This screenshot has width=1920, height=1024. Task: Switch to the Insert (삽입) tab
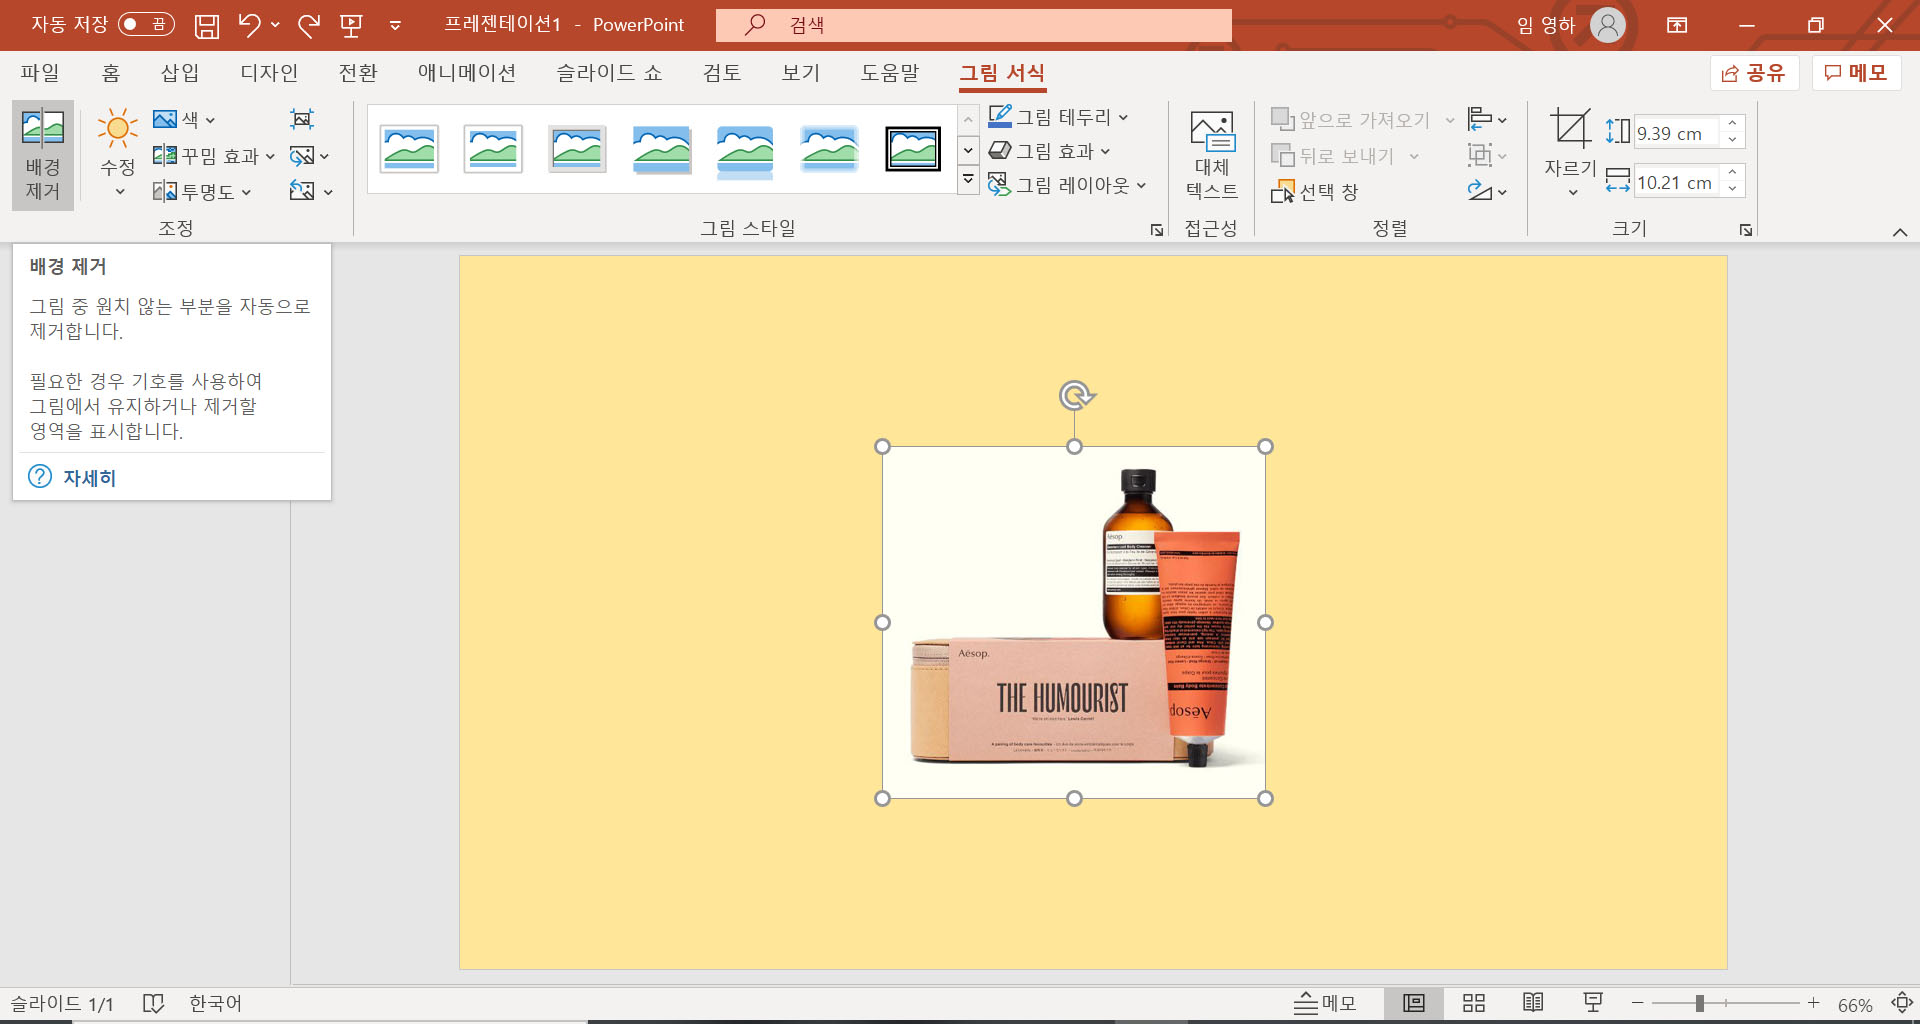pos(180,73)
